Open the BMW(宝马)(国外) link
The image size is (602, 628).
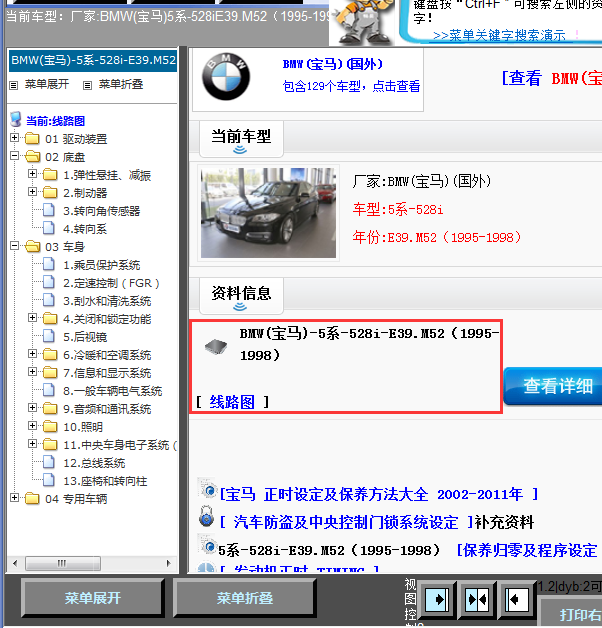tap(332, 64)
